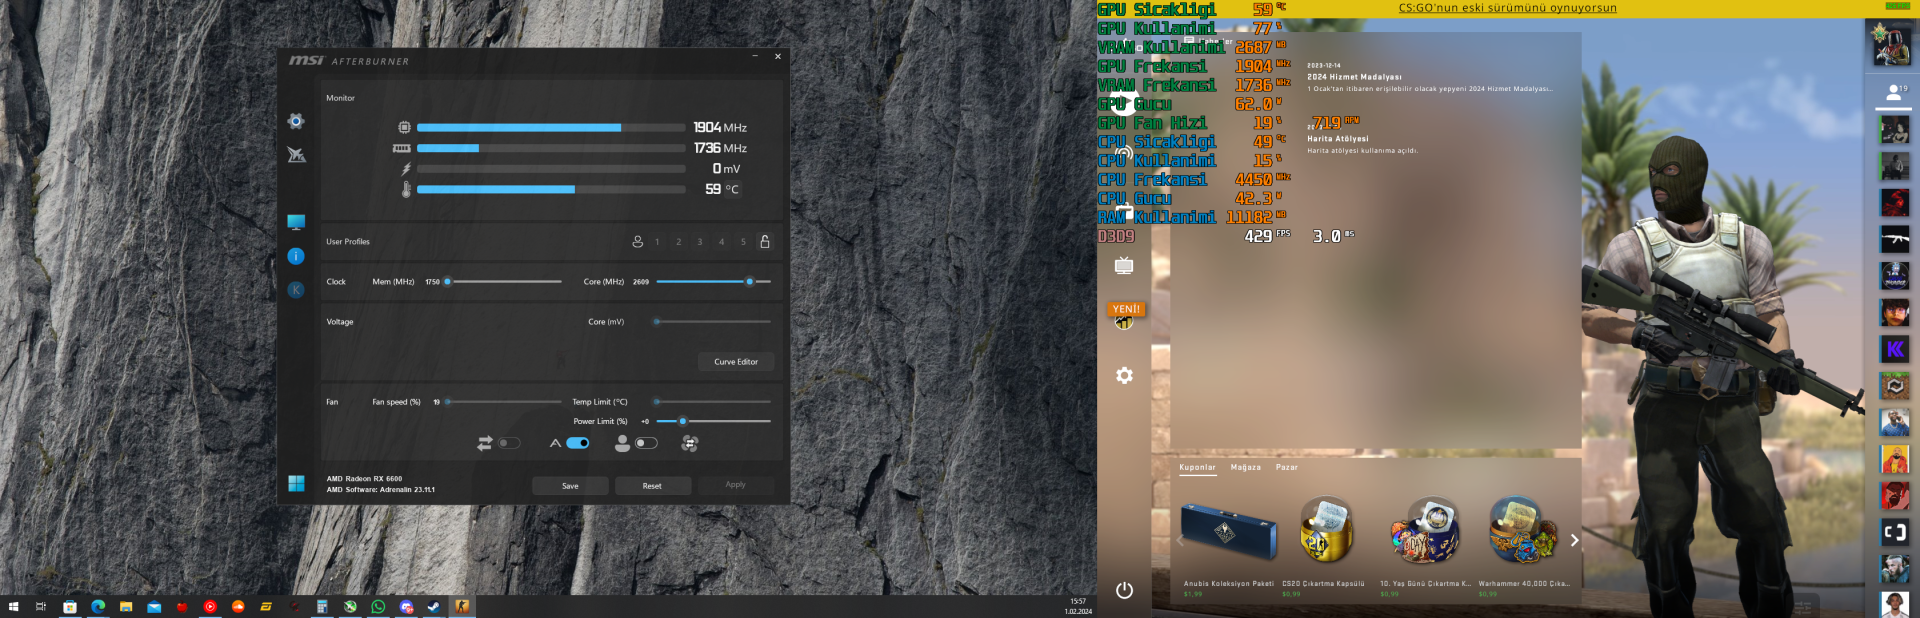Select user profile slot 4
Screen dimensions: 1920x618
point(721,242)
